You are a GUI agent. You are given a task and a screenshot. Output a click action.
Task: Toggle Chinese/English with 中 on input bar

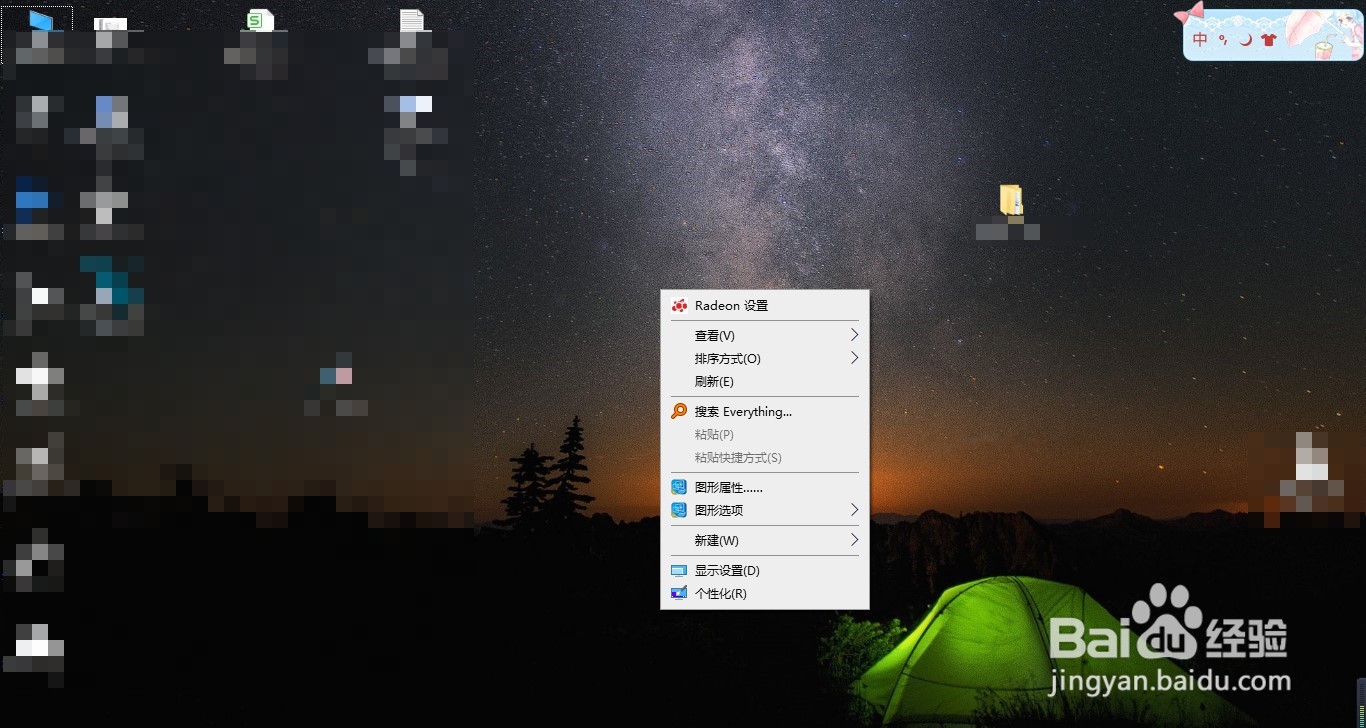click(x=1199, y=39)
